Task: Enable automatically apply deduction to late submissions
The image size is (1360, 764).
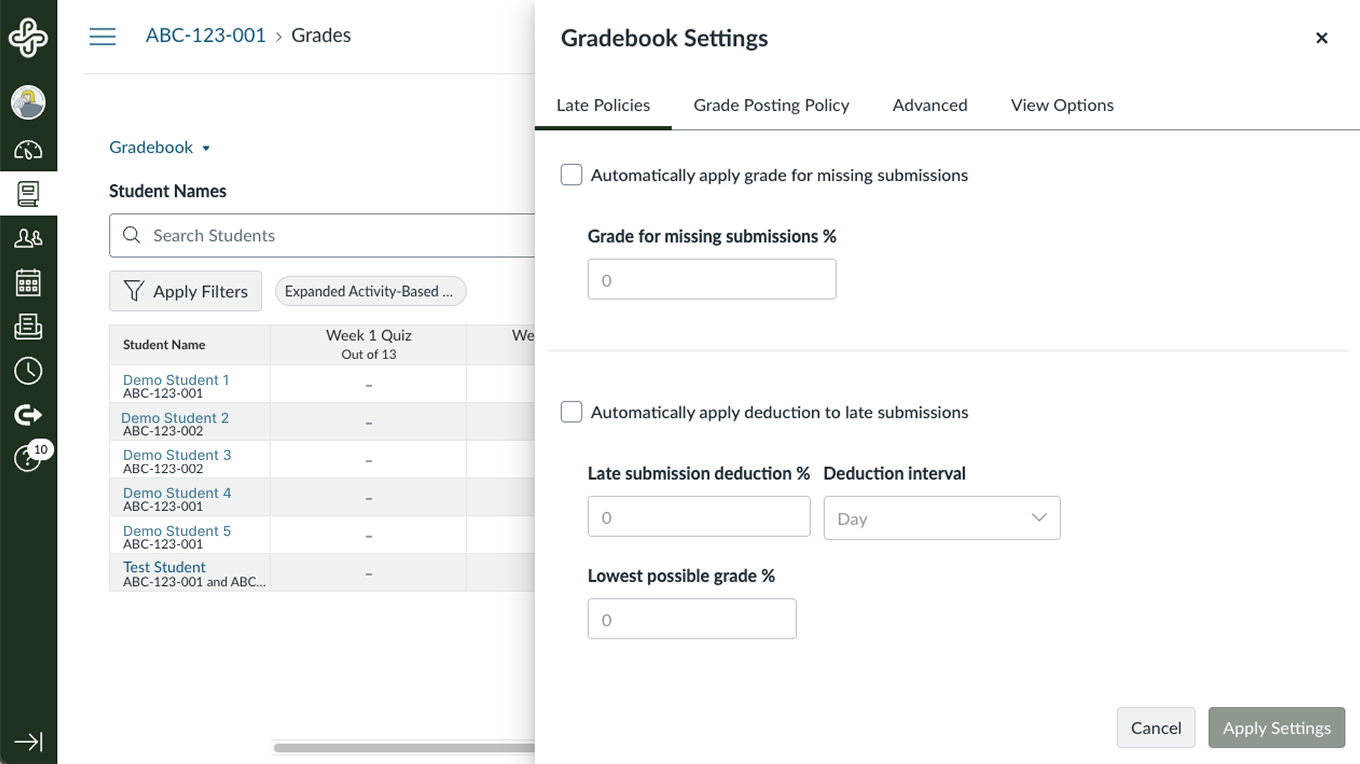Action: (x=571, y=411)
